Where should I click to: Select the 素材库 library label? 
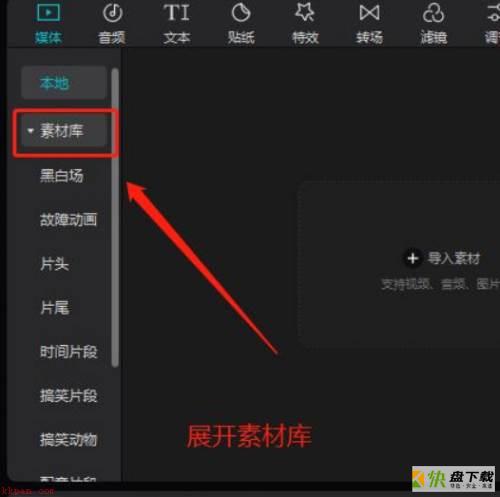tap(62, 131)
